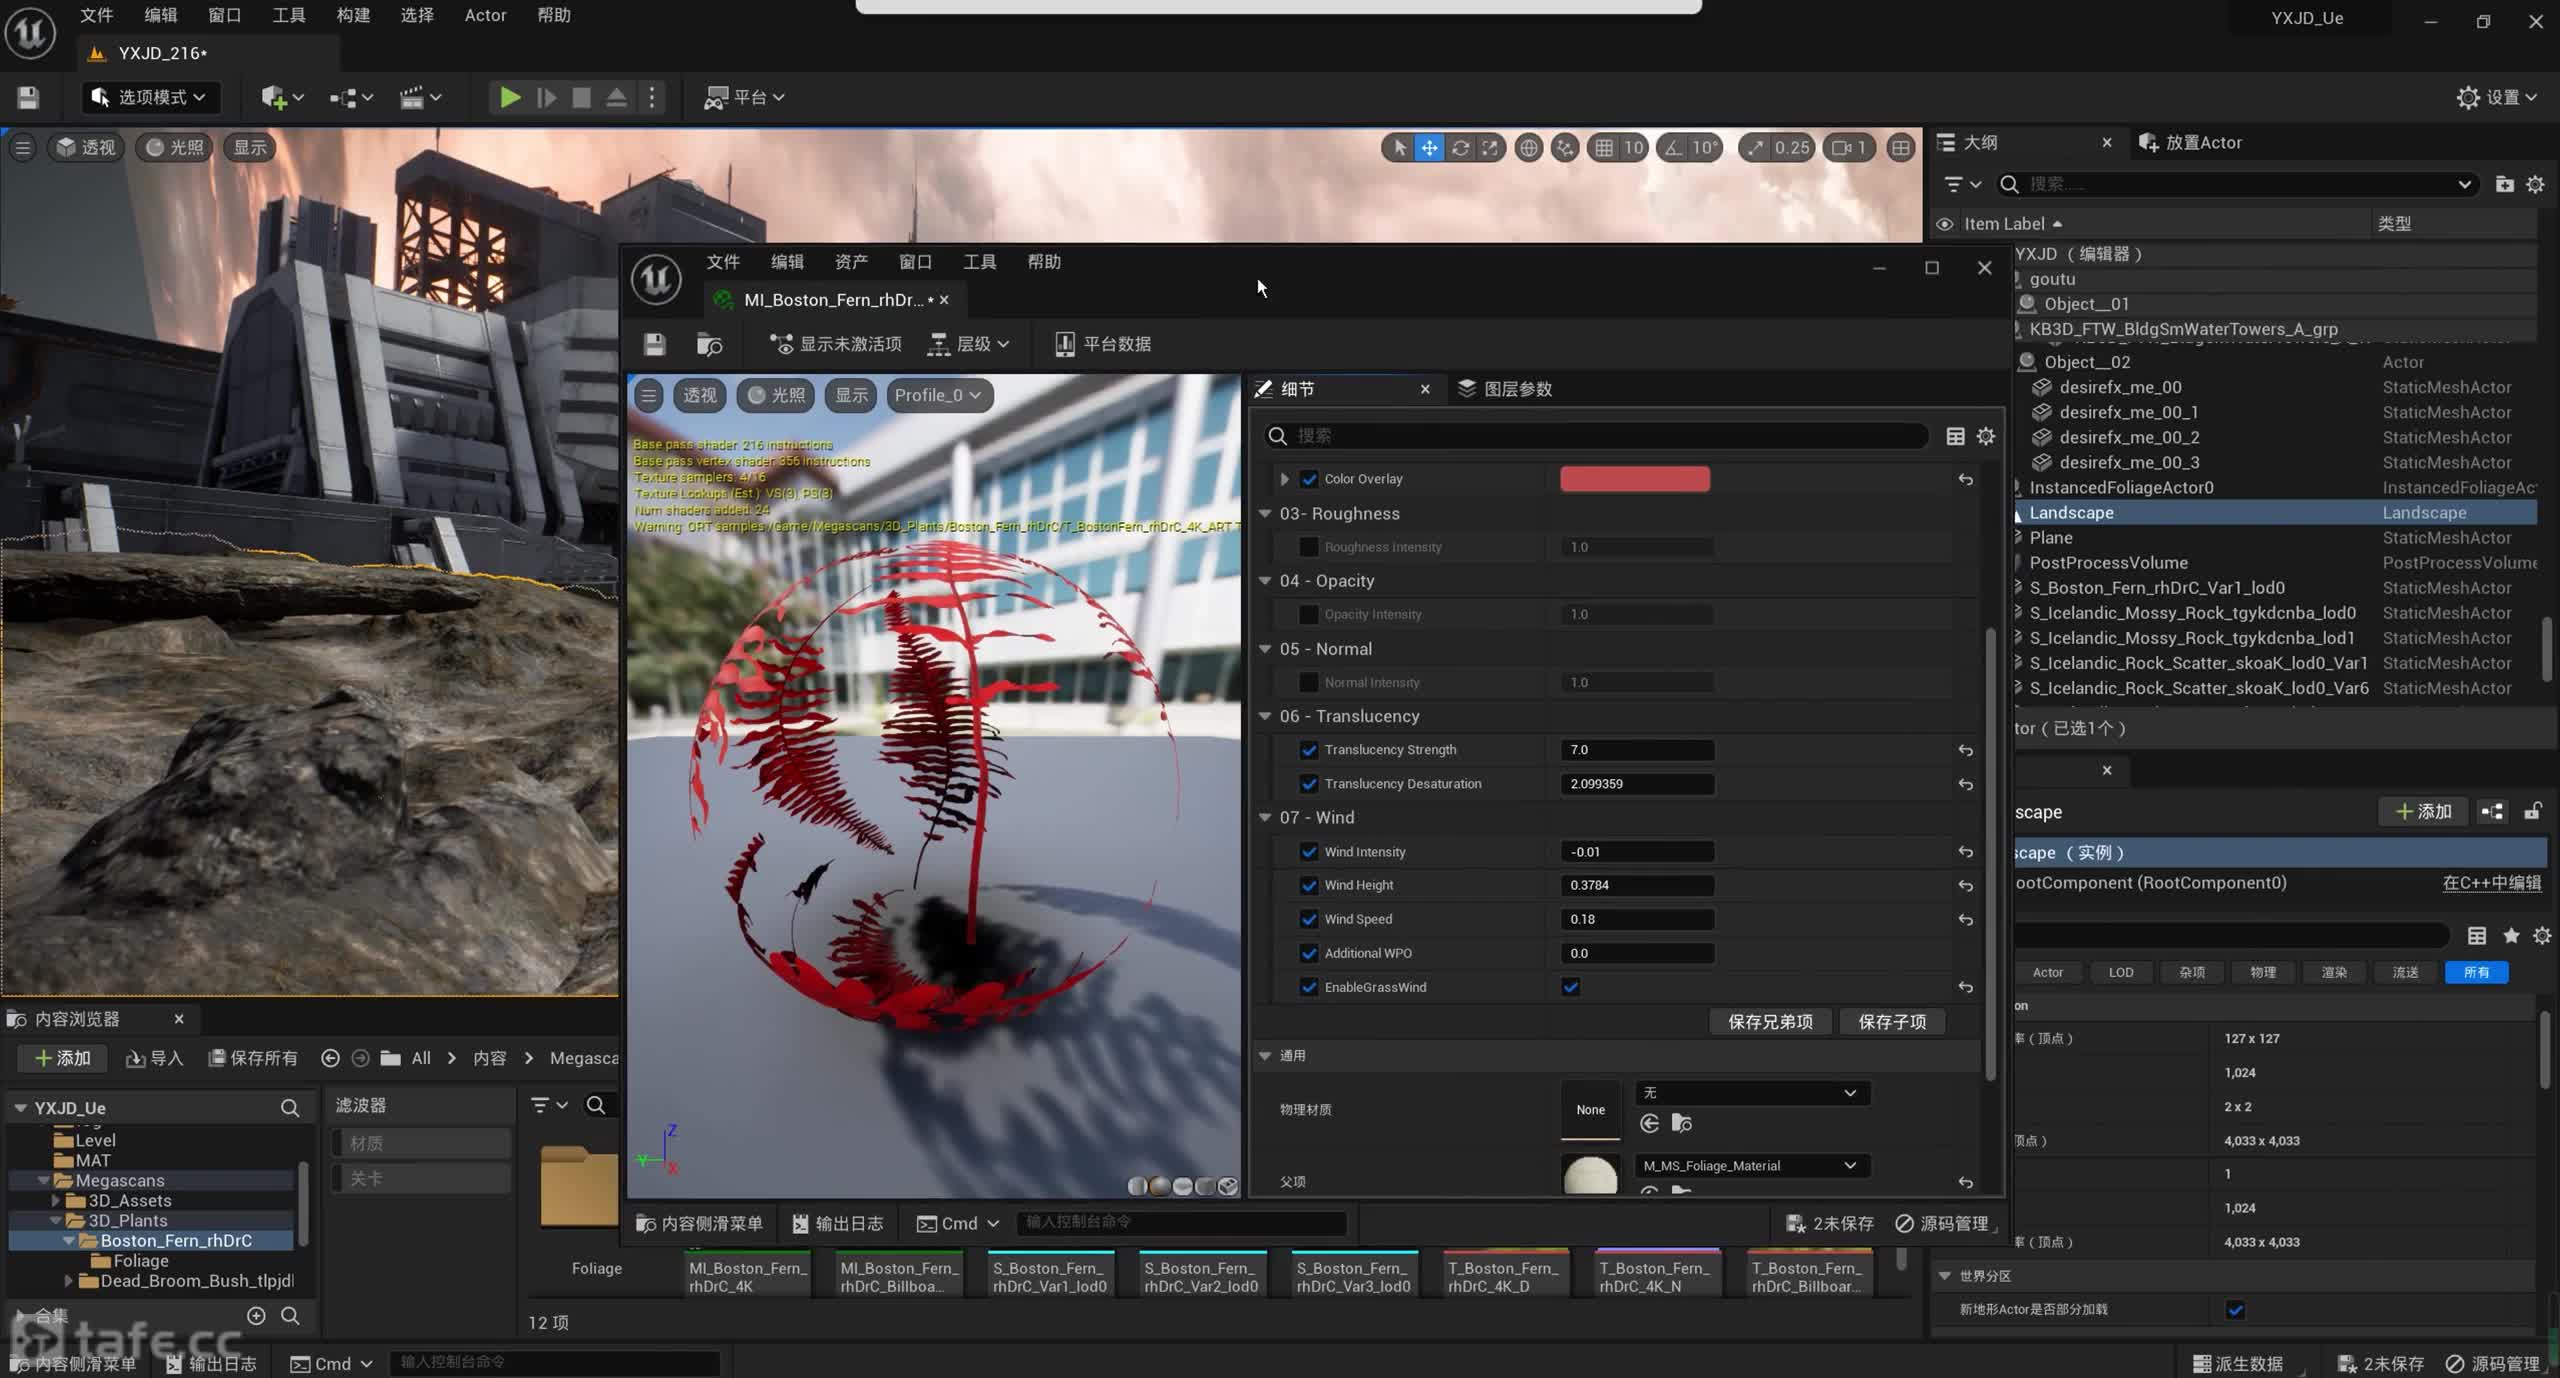This screenshot has width=2560, height=1378.
Task: Click the add folder icon in Outliner
Action: pyautogui.click(x=2504, y=184)
